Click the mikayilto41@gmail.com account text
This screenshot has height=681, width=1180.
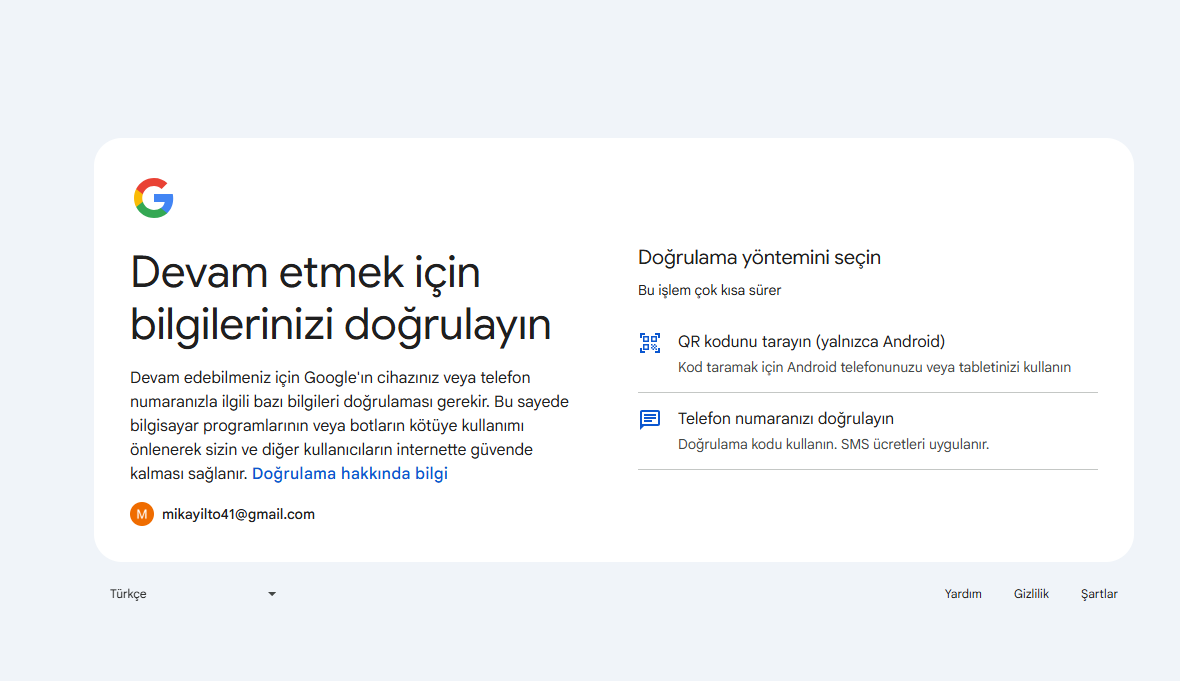click(x=239, y=514)
